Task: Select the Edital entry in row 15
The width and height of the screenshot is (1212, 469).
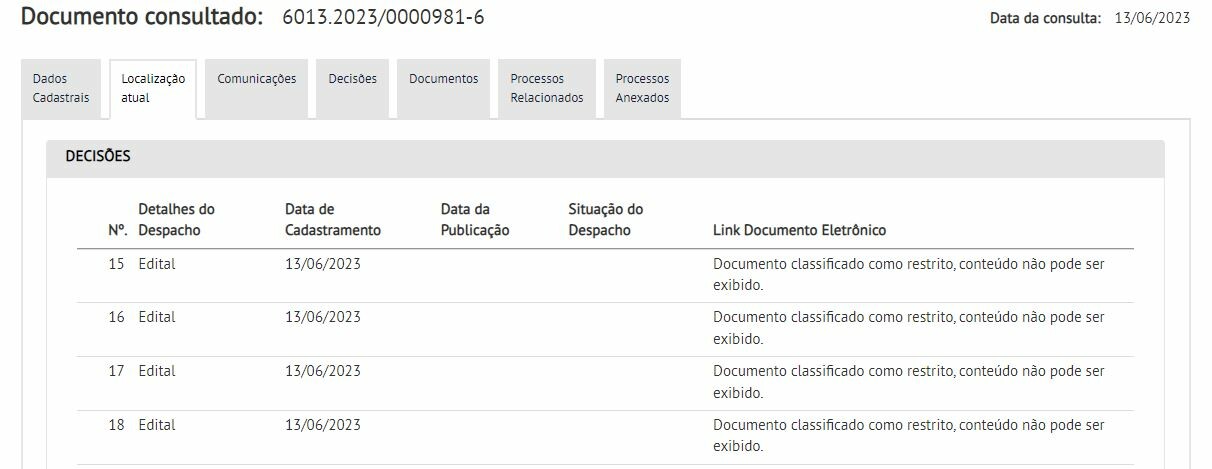Action: click(157, 264)
